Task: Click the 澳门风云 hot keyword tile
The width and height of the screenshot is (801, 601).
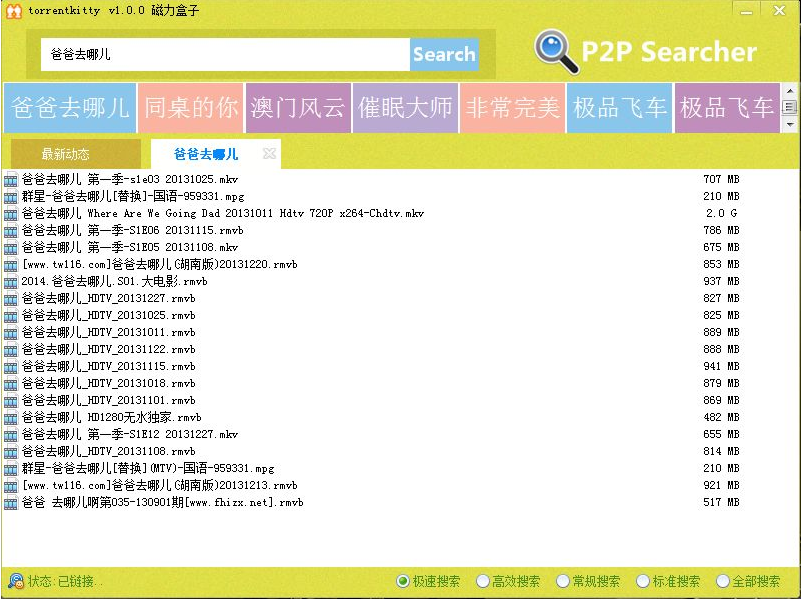Action: tap(298, 108)
